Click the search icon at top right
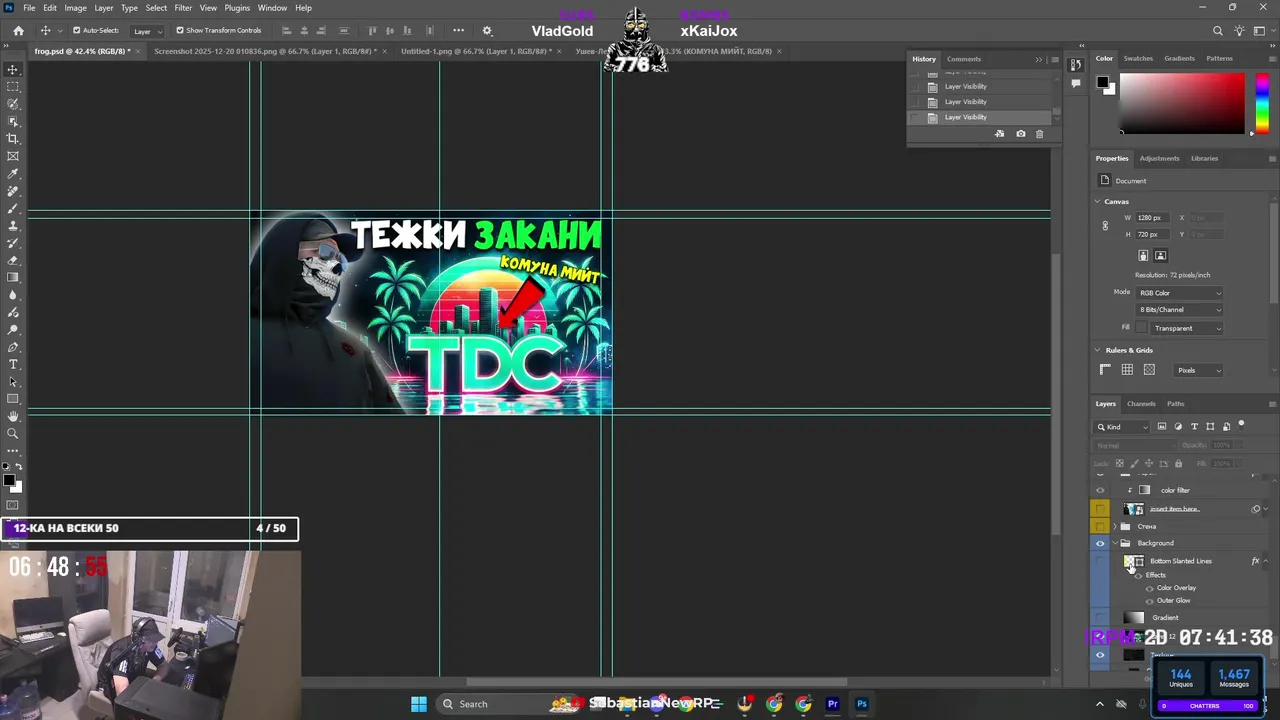Screen dimensions: 1280x720 pos(1217,31)
